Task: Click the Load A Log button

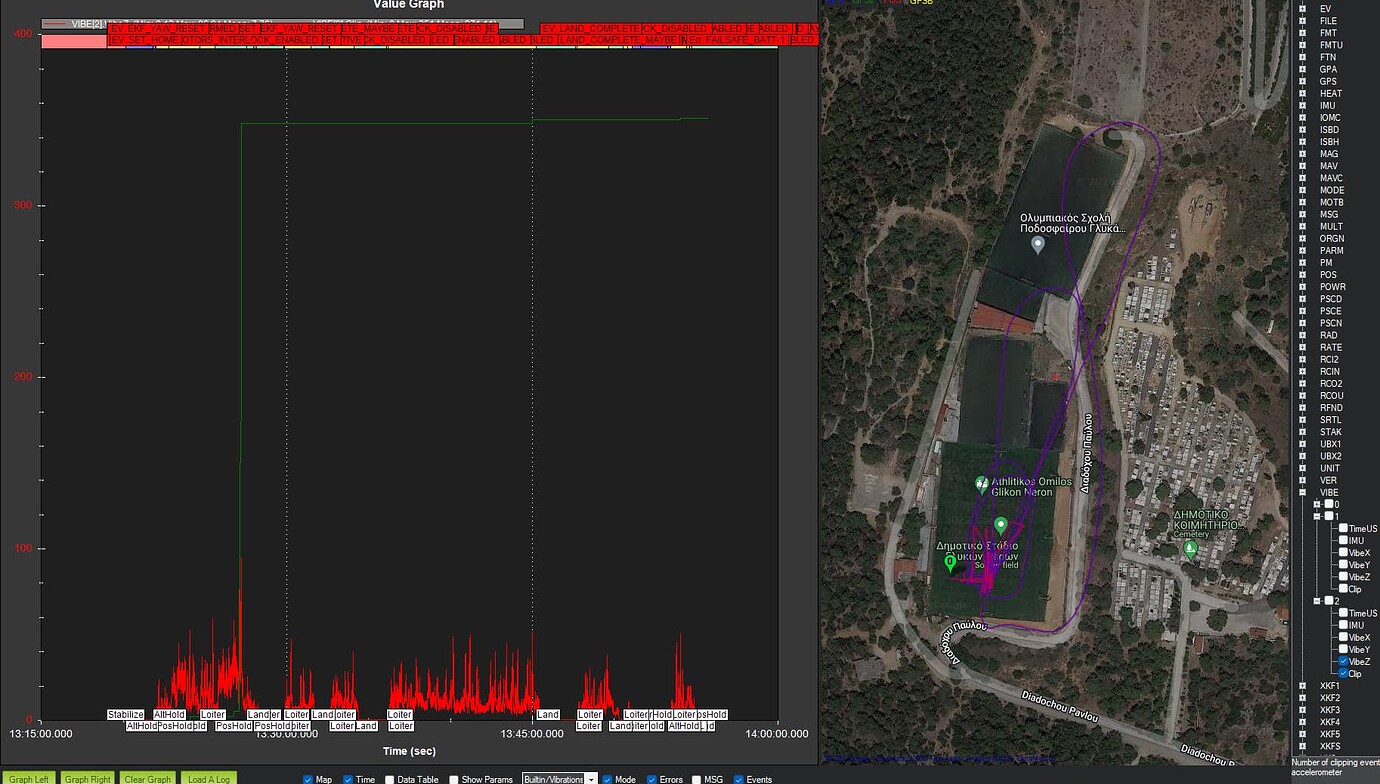Action: click(x=208, y=778)
